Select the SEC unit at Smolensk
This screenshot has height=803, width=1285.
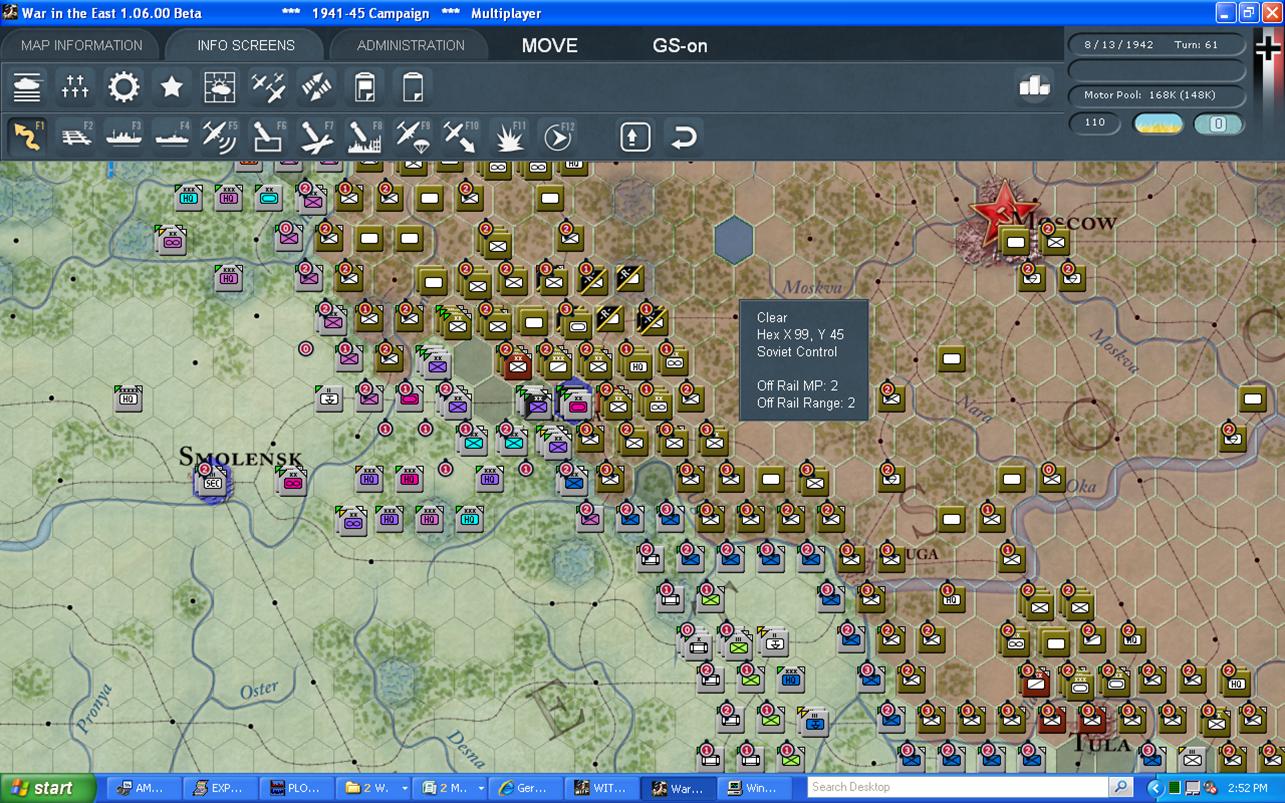(212, 482)
